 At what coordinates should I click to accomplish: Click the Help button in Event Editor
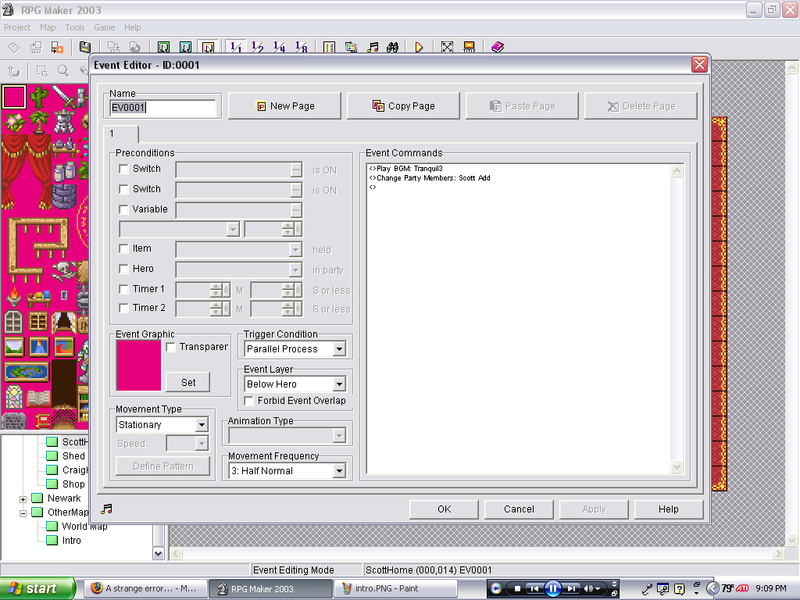pyautogui.click(x=668, y=509)
